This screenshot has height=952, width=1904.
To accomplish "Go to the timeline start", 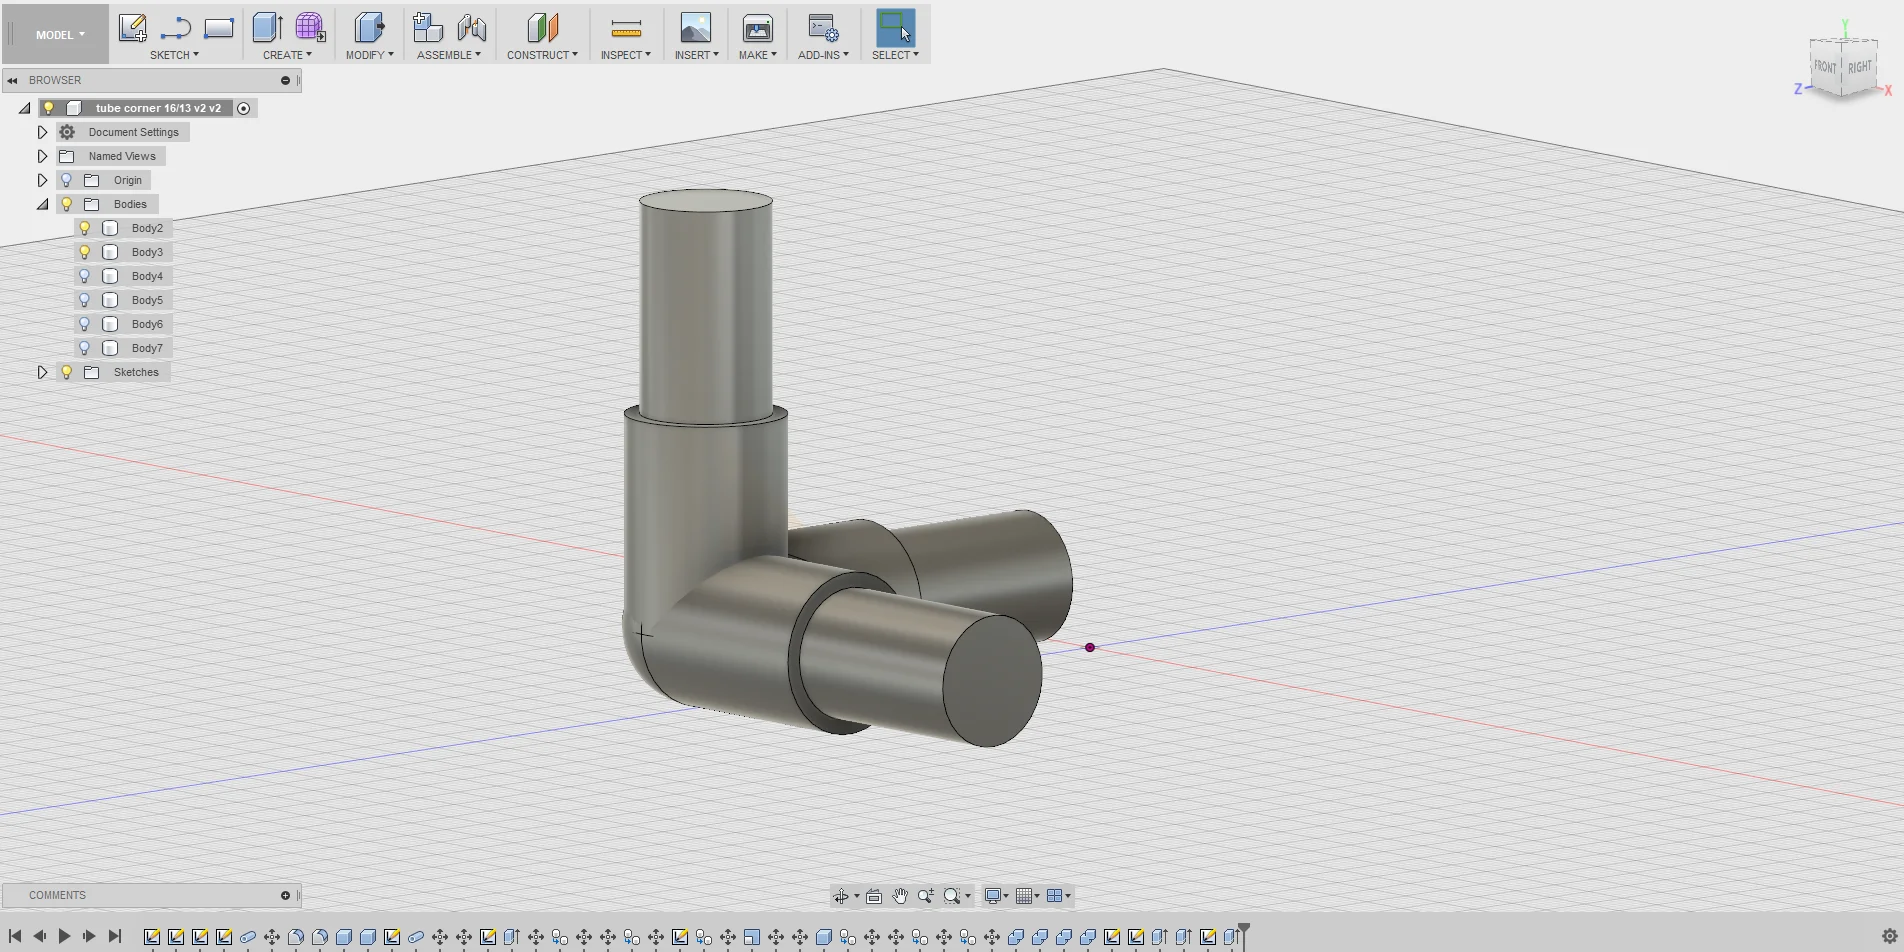I will point(15,937).
